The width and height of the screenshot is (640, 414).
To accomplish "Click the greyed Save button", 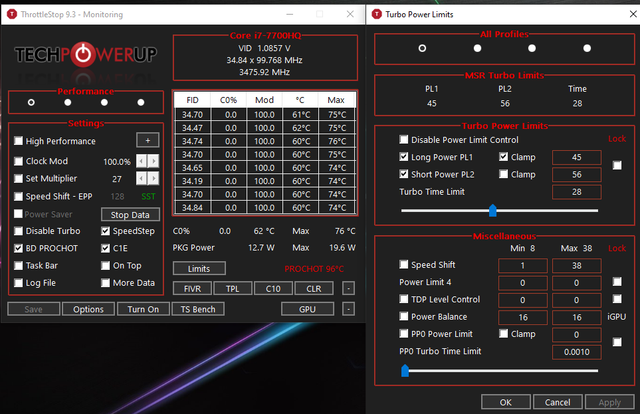I will pyautogui.click(x=33, y=309).
